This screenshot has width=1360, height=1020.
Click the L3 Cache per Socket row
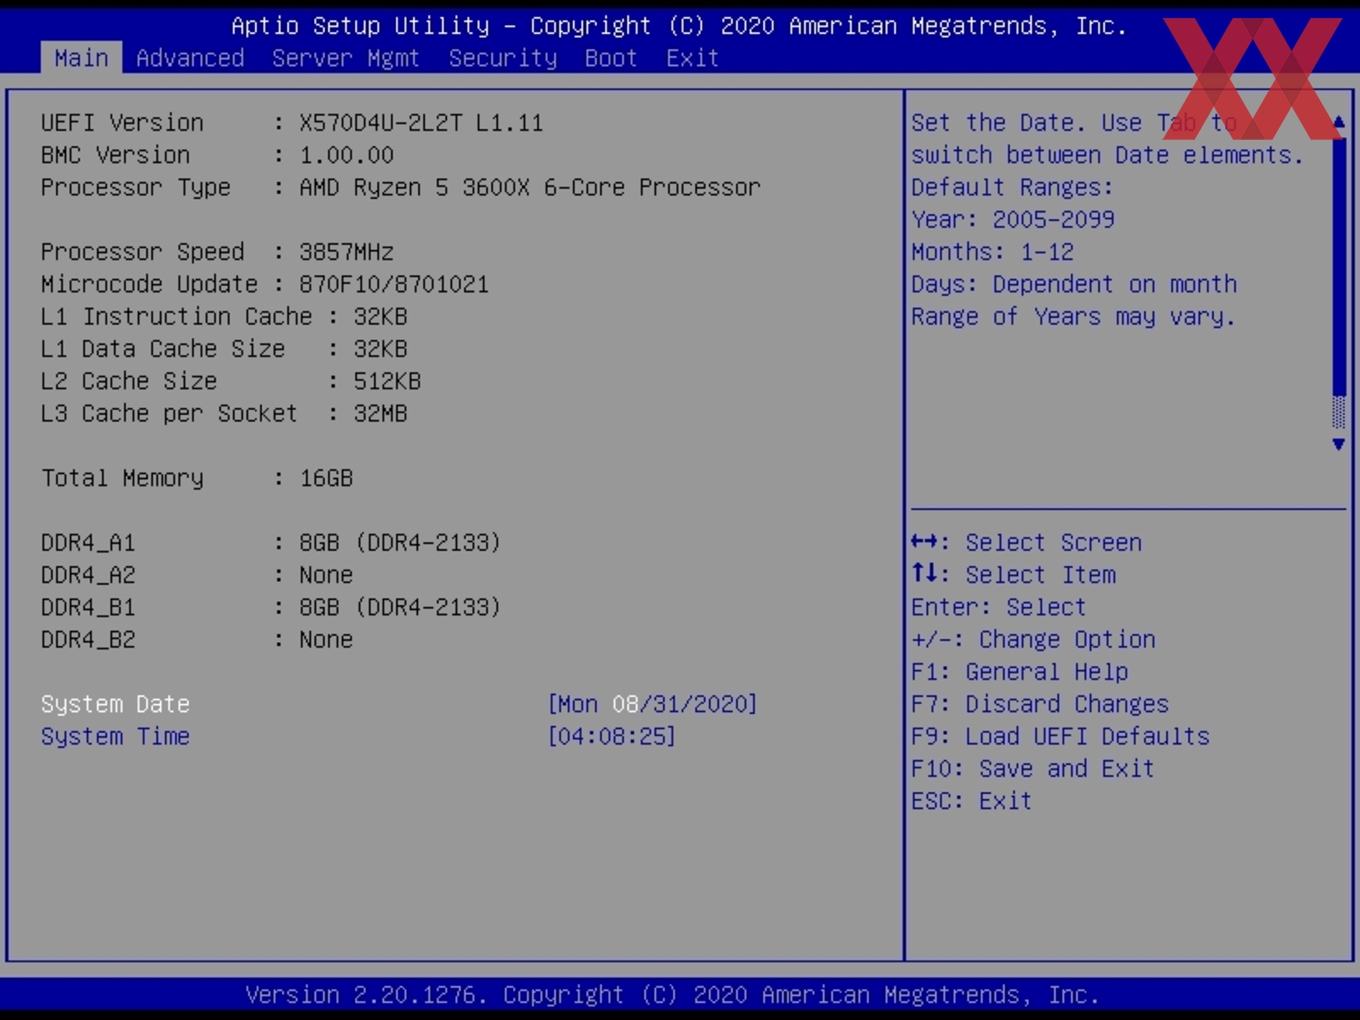click(x=224, y=413)
